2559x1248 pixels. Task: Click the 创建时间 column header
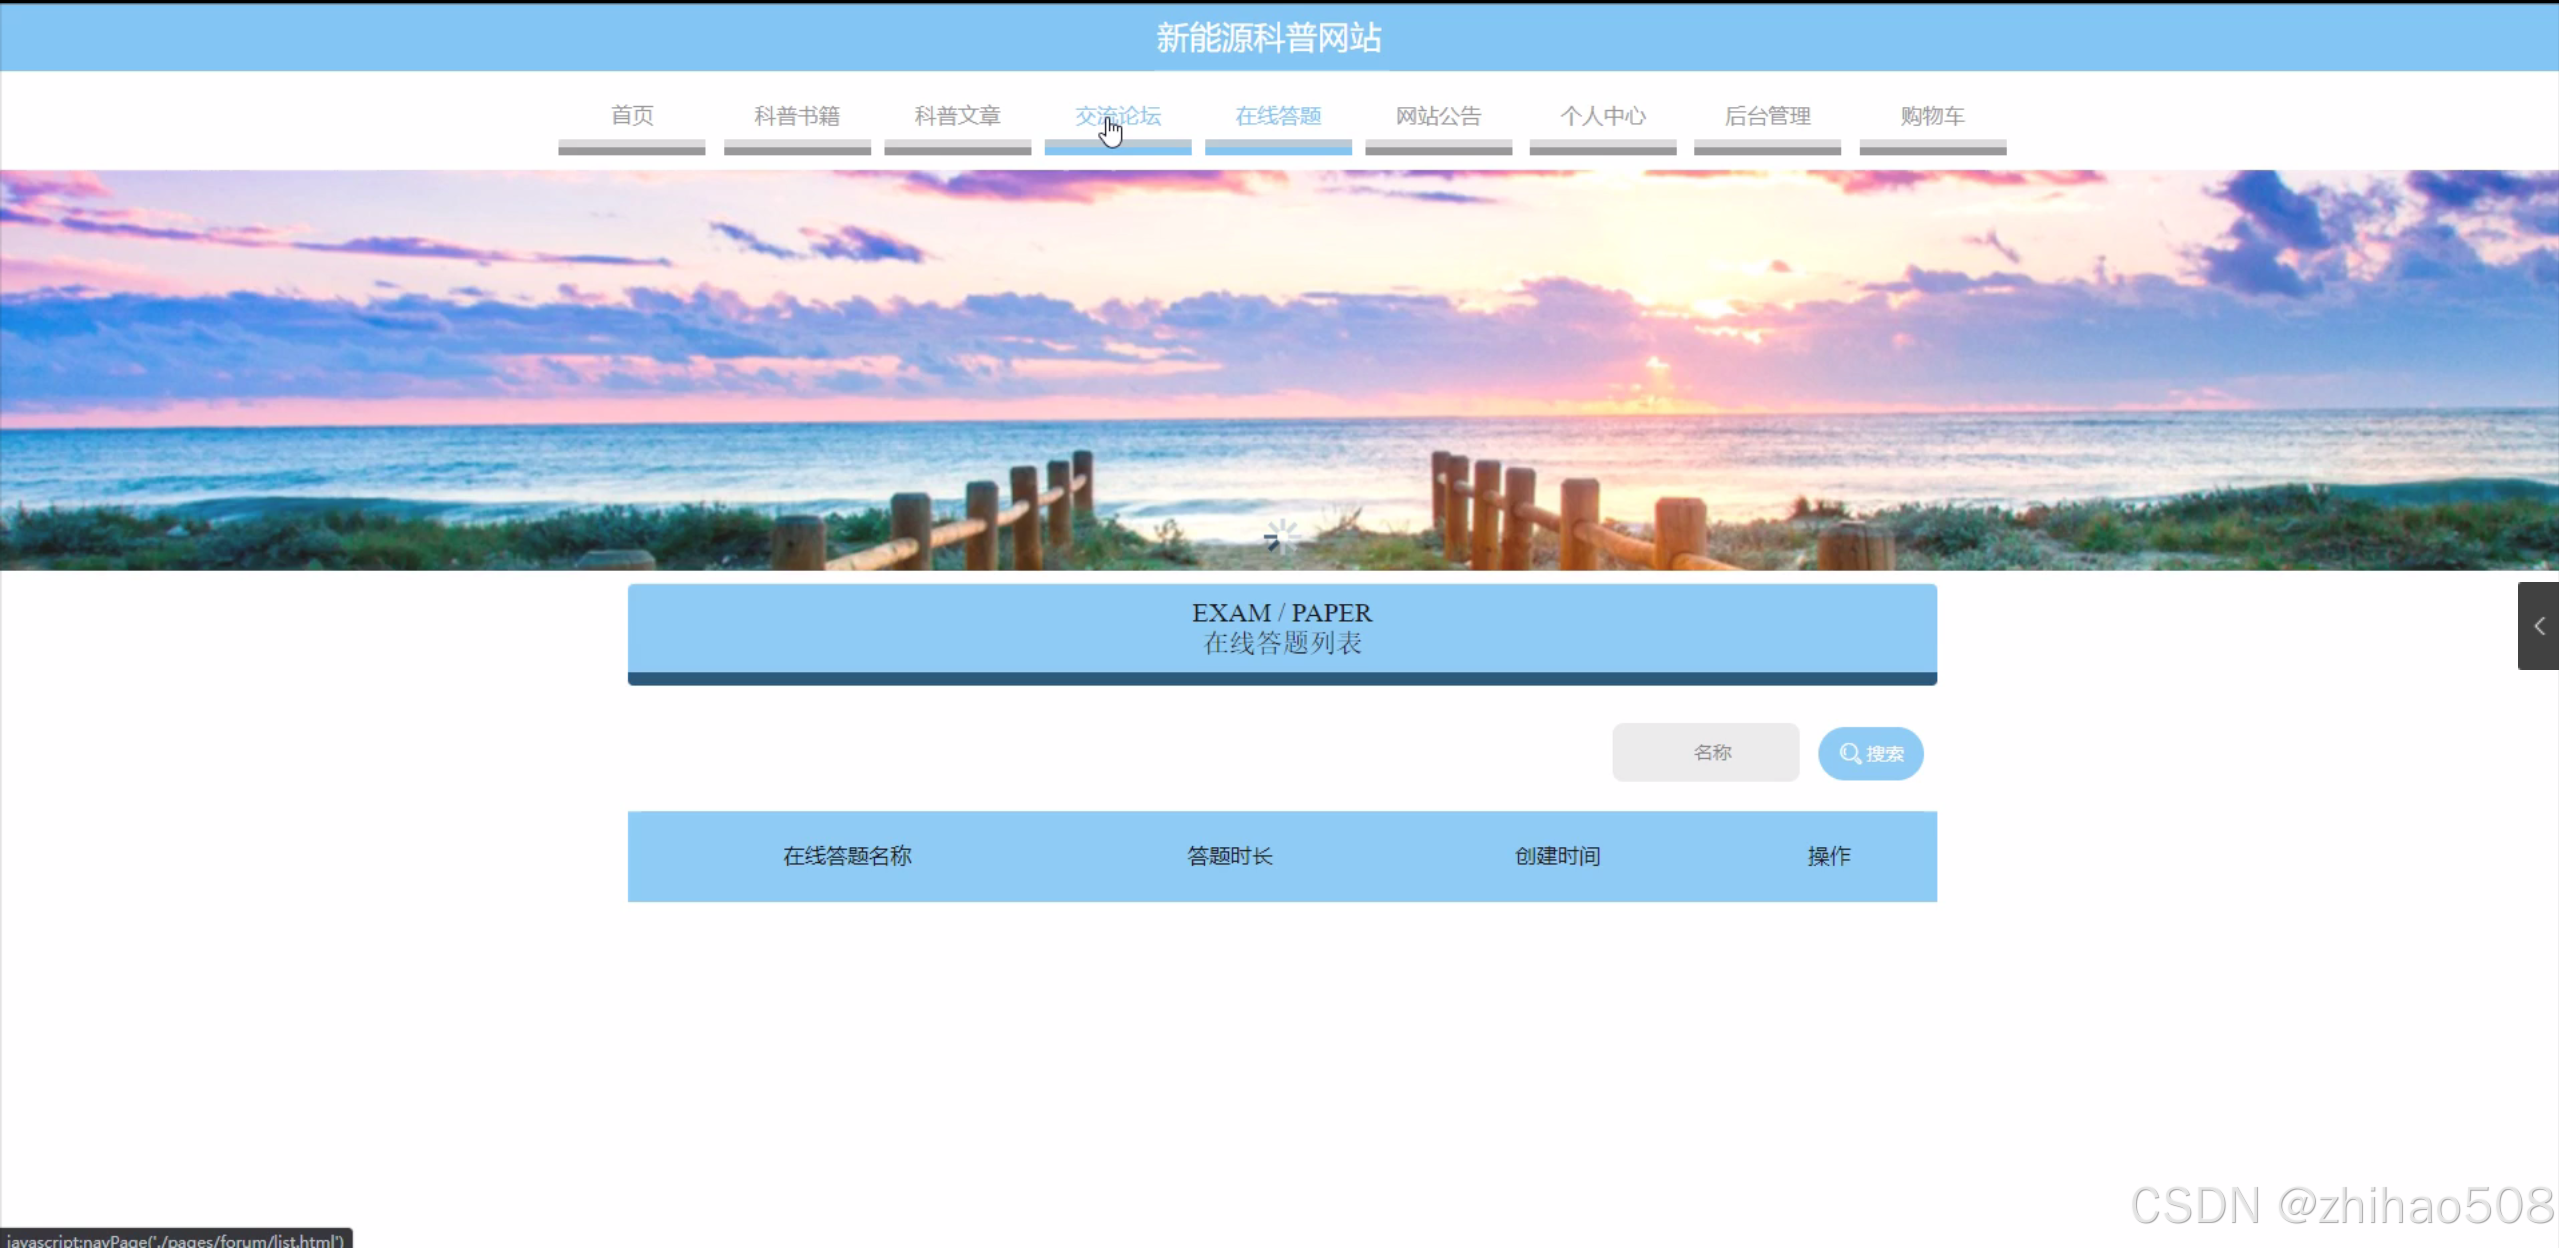coord(1557,856)
